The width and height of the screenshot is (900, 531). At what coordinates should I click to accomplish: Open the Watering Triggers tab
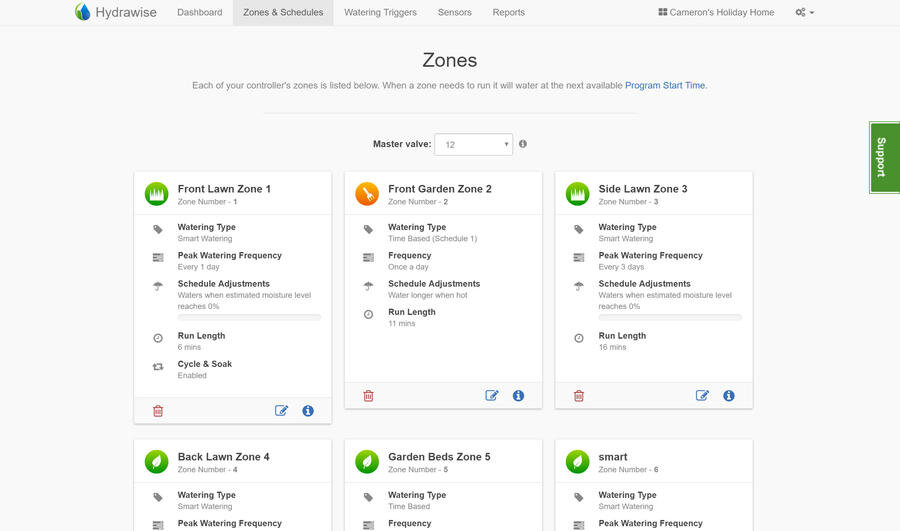[x=380, y=12]
